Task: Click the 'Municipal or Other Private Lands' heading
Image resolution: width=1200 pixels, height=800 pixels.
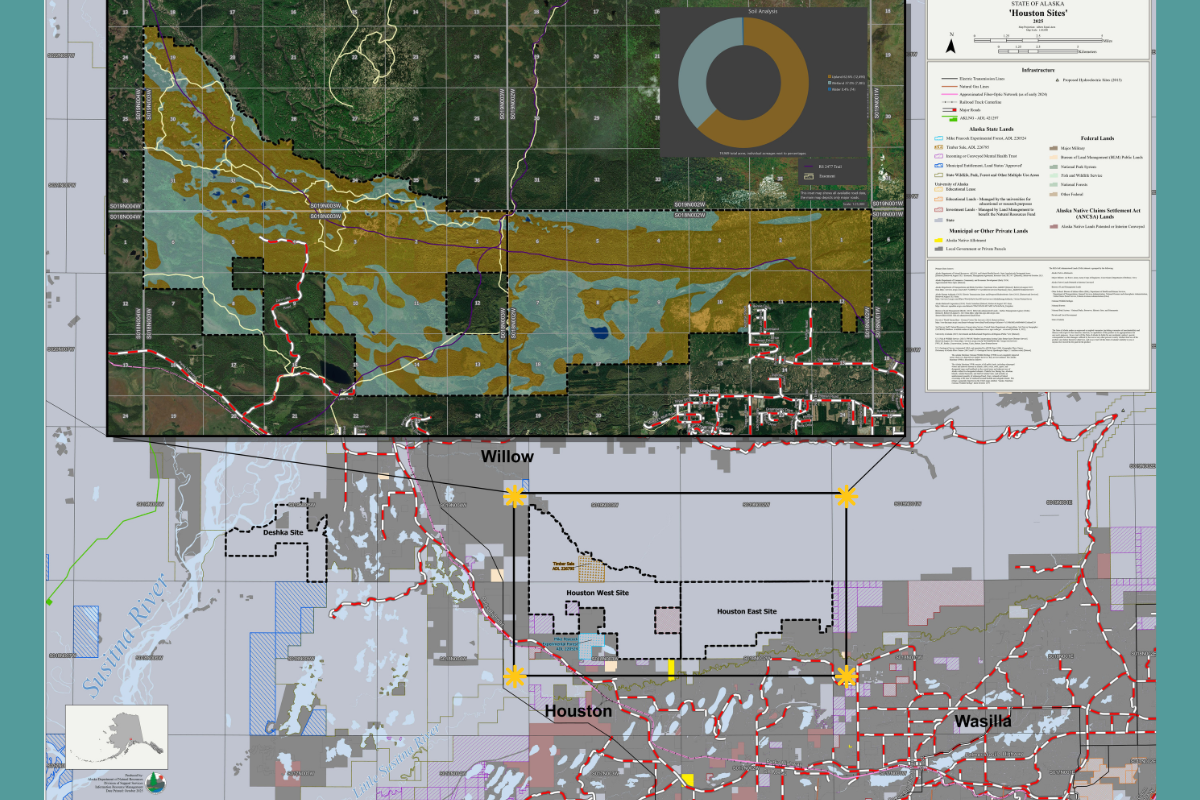Action: click(989, 231)
